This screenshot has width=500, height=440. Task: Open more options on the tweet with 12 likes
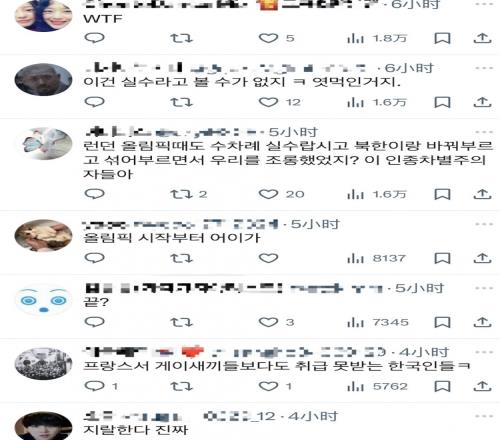coord(484,68)
